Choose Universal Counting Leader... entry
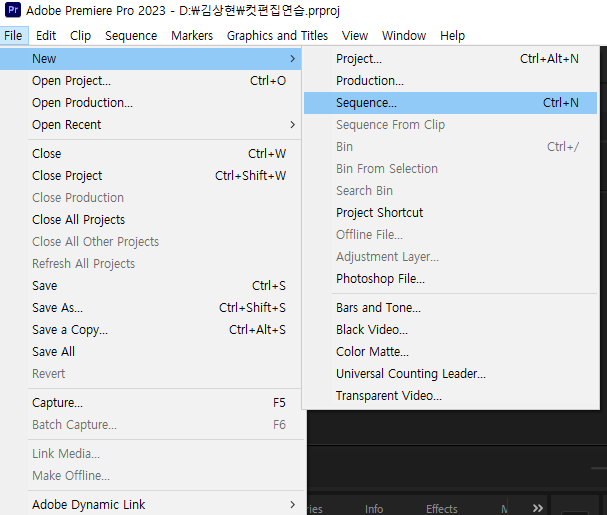607x515 pixels. point(450,374)
